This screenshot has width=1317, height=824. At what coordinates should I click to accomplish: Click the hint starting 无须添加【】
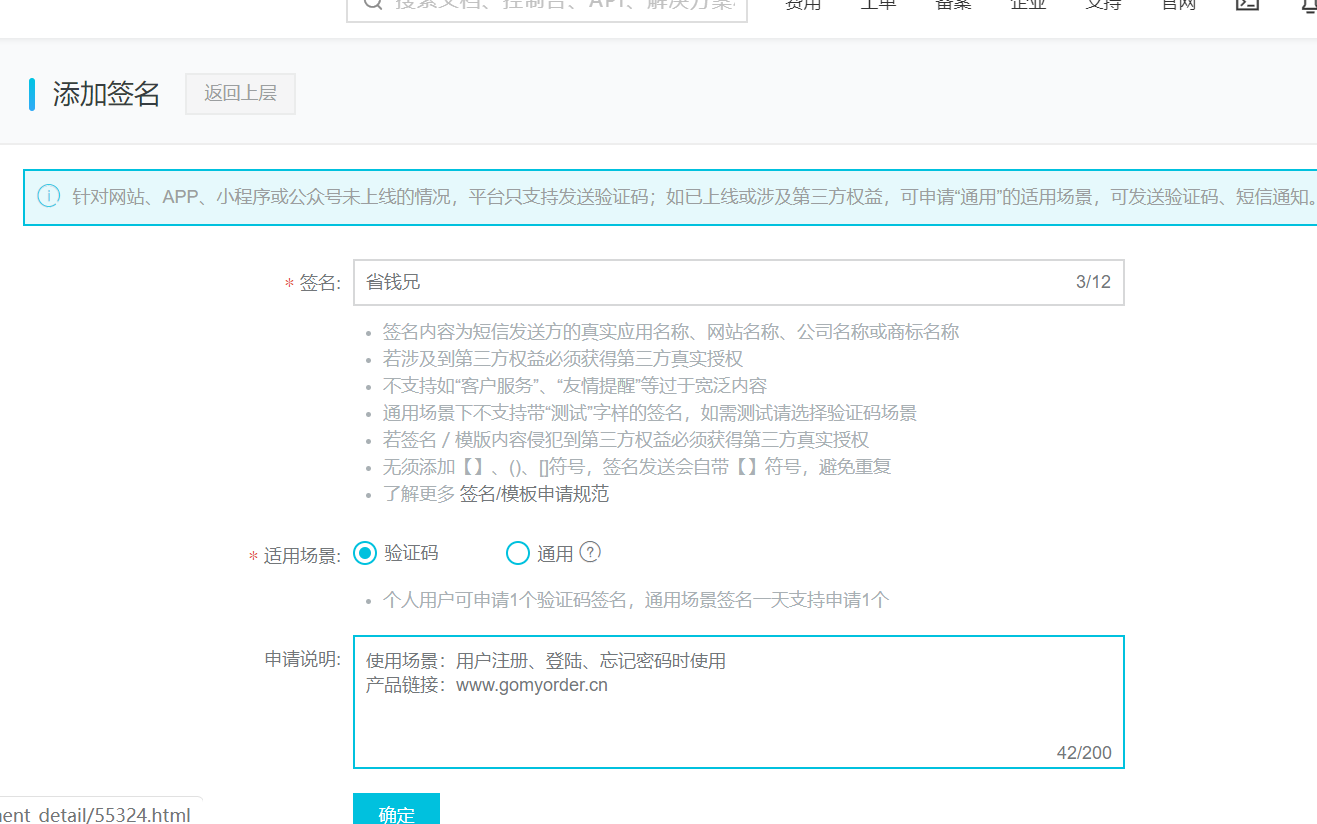(636, 467)
